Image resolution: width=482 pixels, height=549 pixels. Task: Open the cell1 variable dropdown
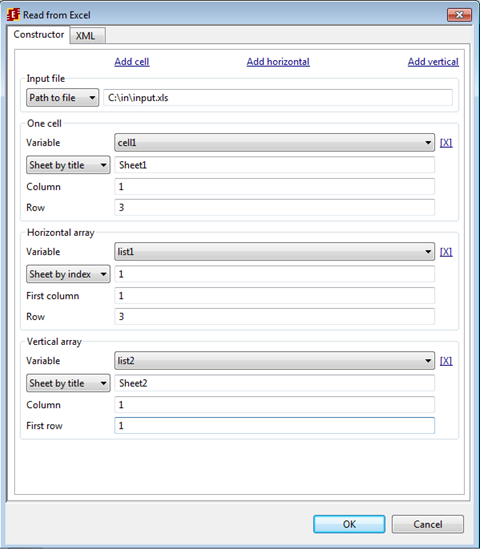point(275,143)
